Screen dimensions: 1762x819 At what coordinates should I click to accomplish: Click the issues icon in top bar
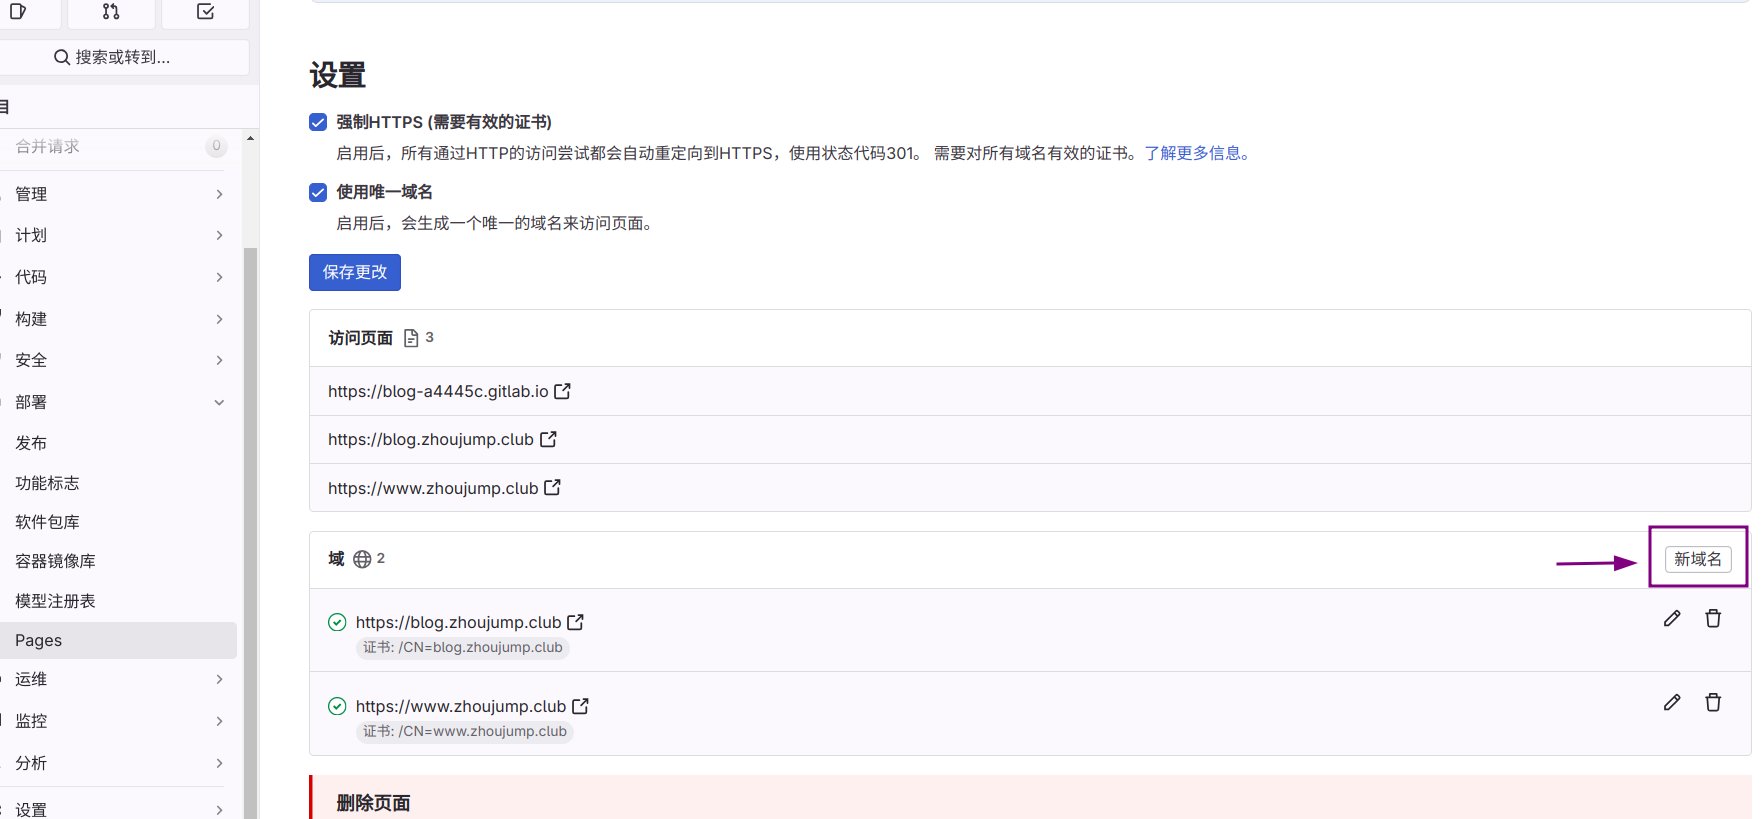pos(18,12)
